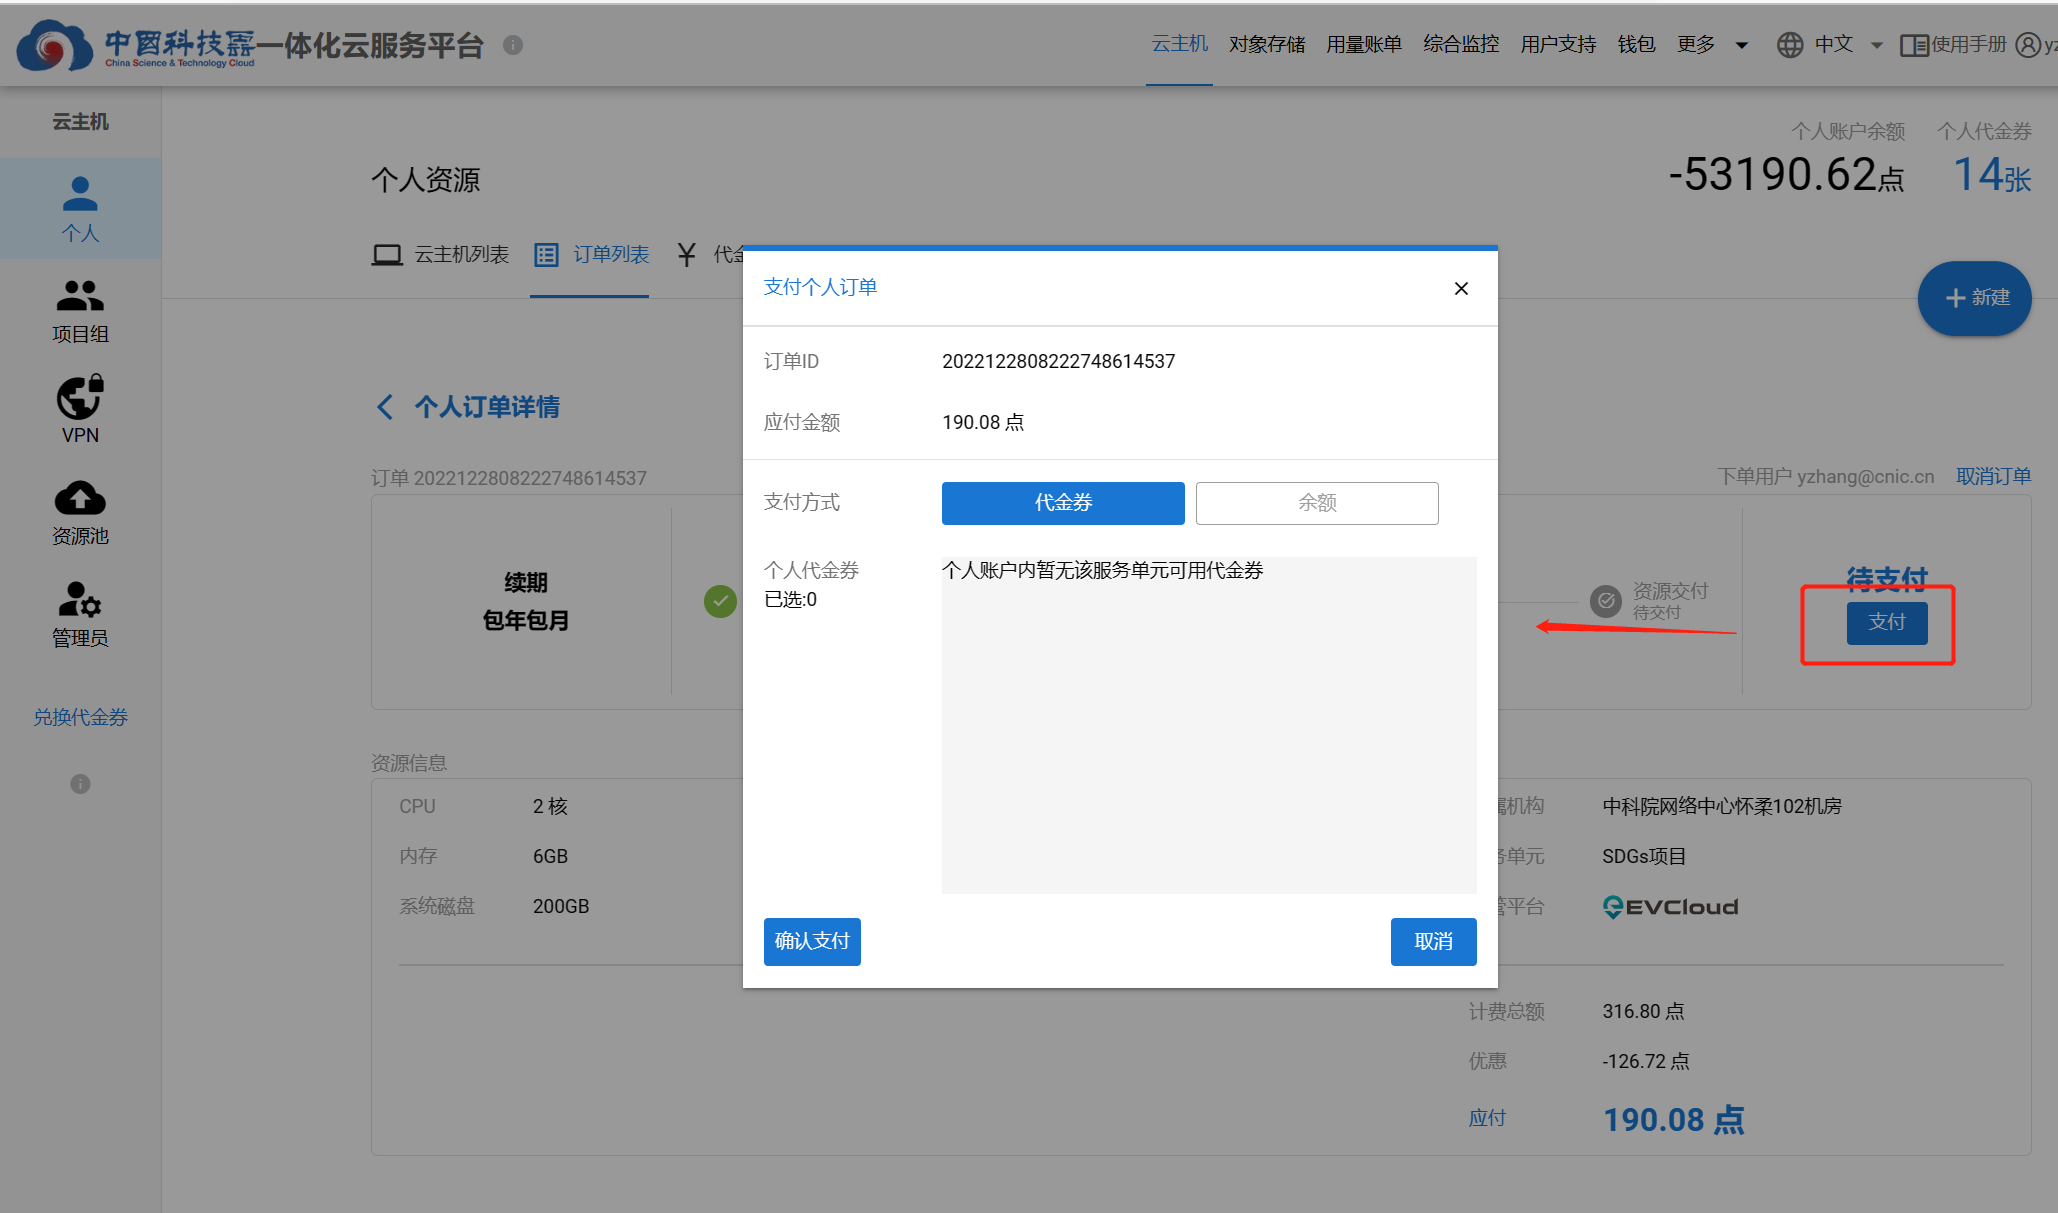The height and width of the screenshot is (1213, 2058).
Task: Click the 190.08 点 amount in dialog
Action: (983, 422)
